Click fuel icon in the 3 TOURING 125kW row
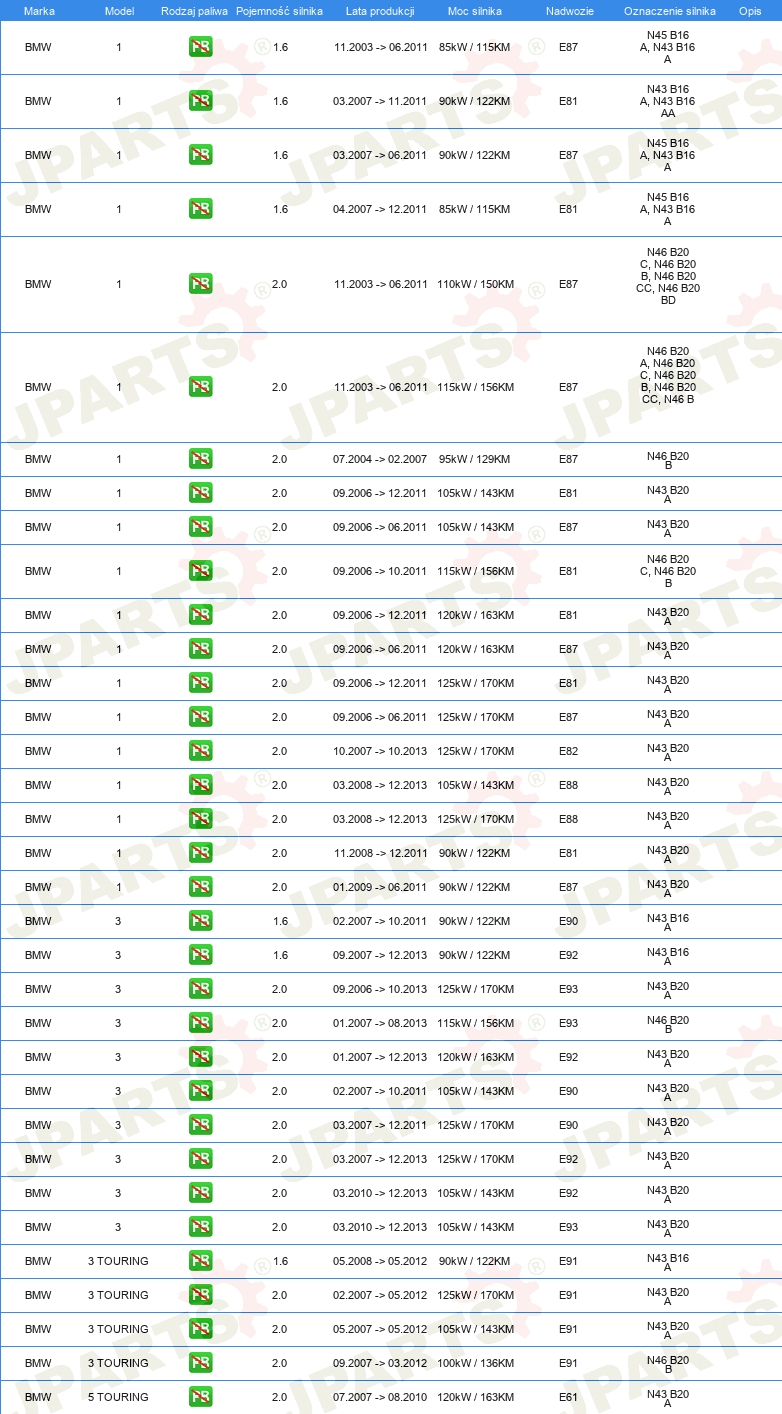The image size is (782, 1414). tap(200, 1295)
